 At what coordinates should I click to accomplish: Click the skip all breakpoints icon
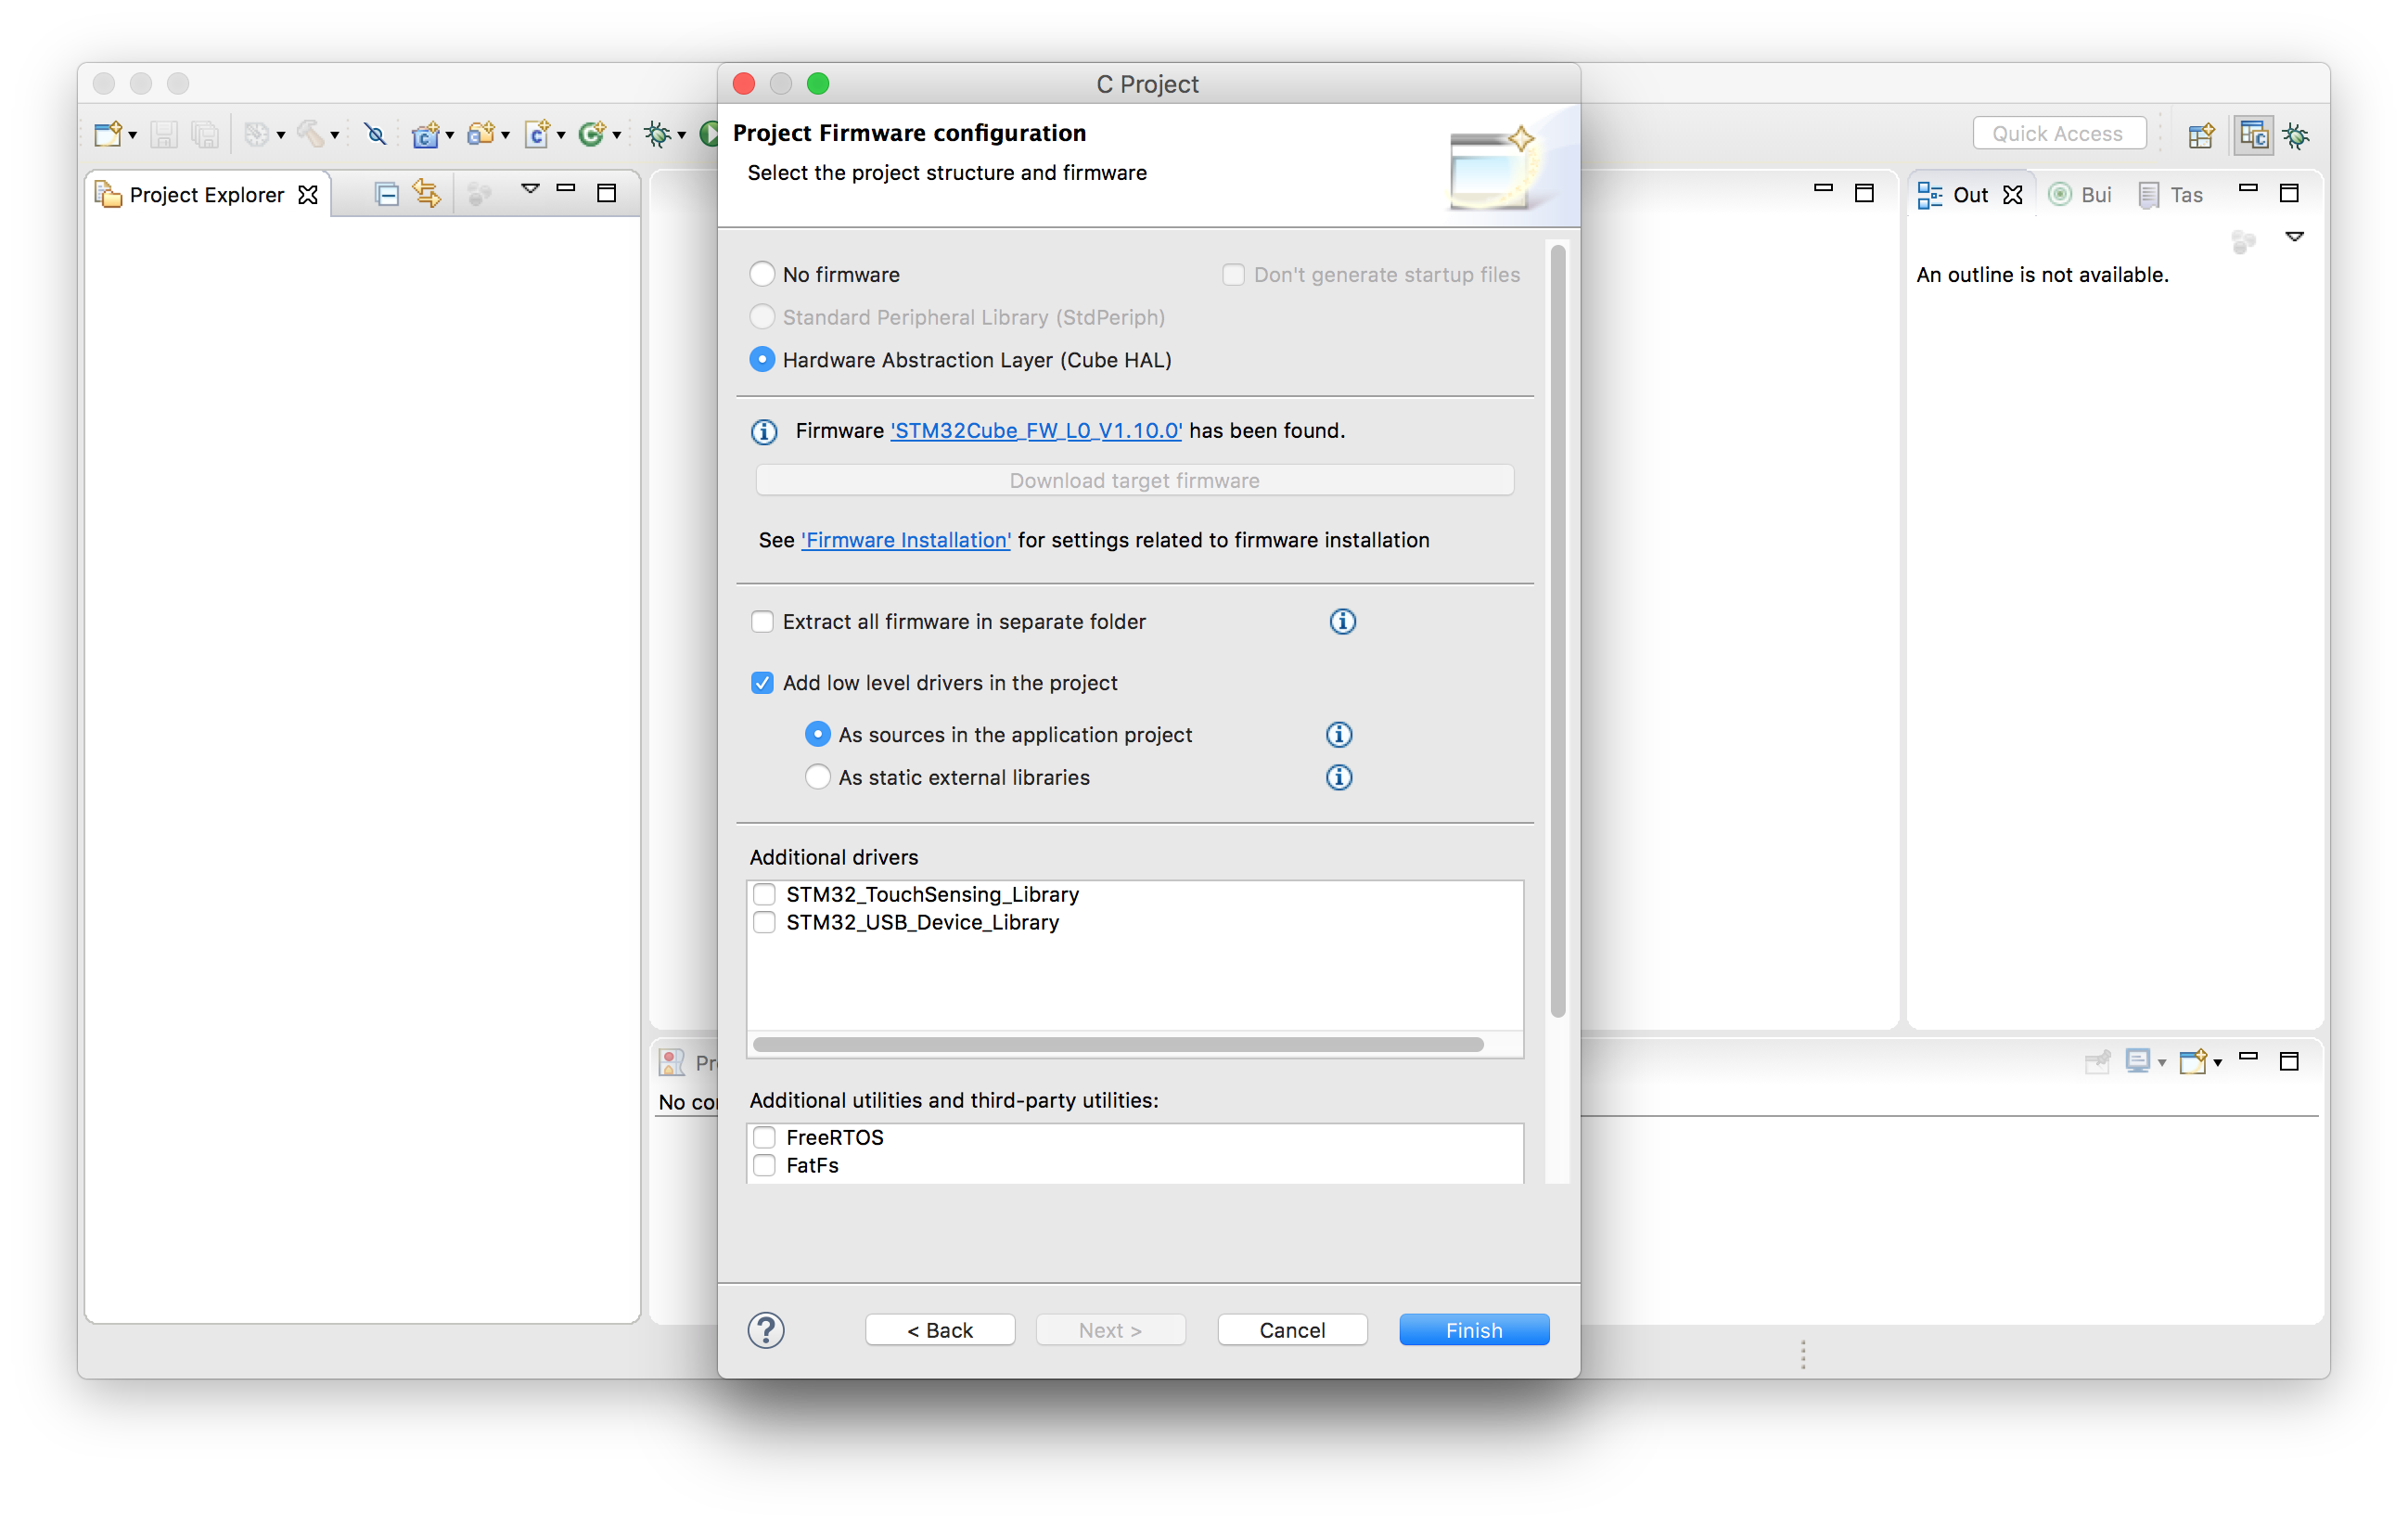pos(375,134)
